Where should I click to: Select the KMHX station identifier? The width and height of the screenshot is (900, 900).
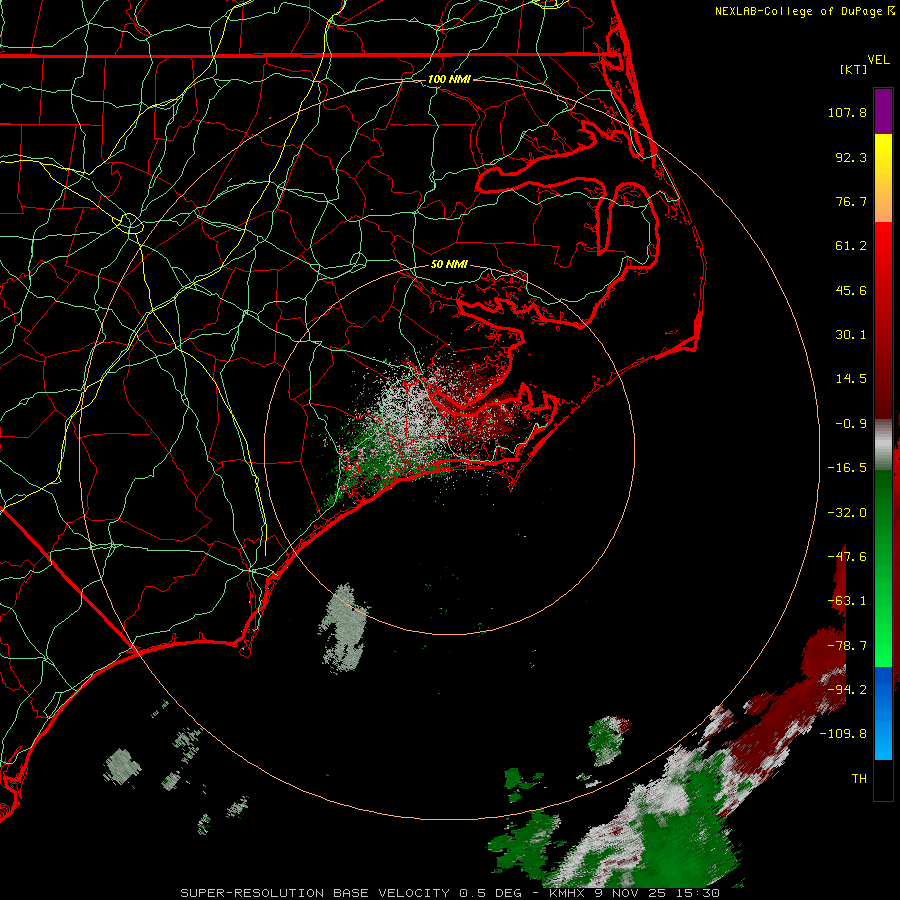[x=567, y=893]
